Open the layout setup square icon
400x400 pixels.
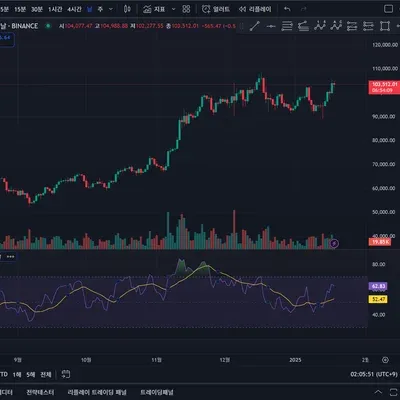pyautogui.click(x=388, y=9)
